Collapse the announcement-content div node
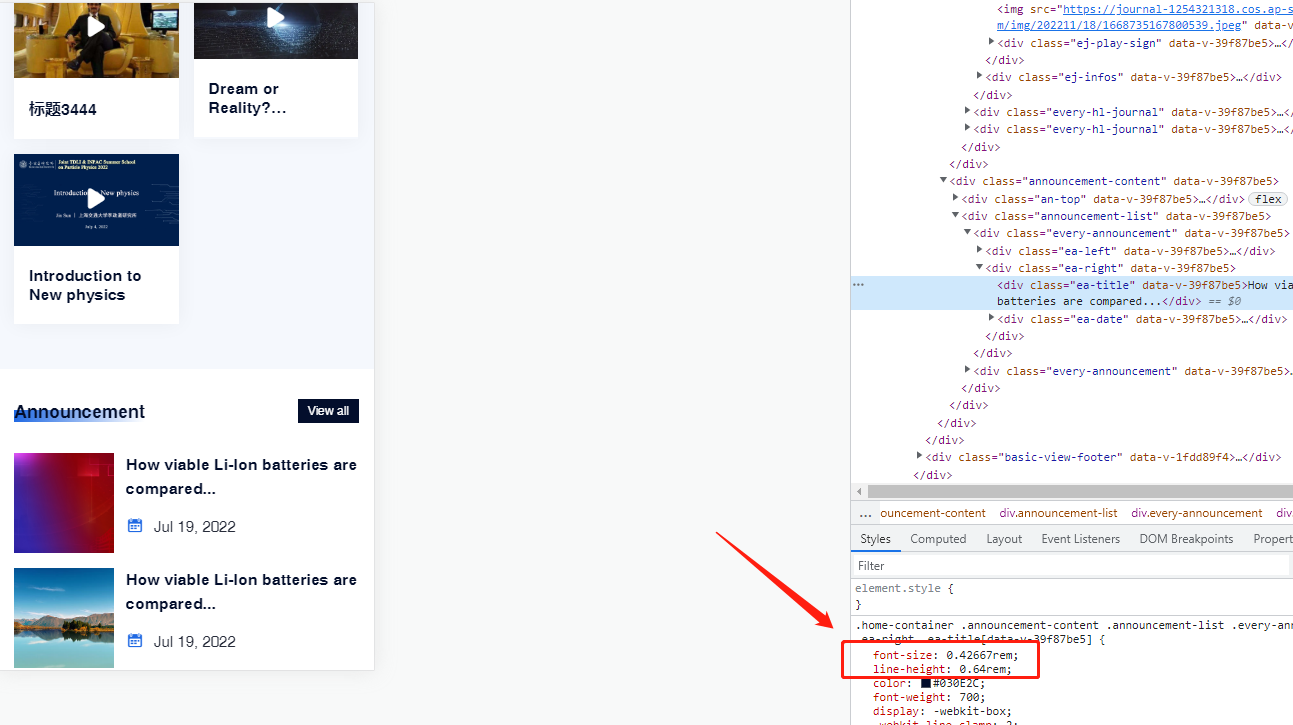The image size is (1293, 725). point(944,181)
